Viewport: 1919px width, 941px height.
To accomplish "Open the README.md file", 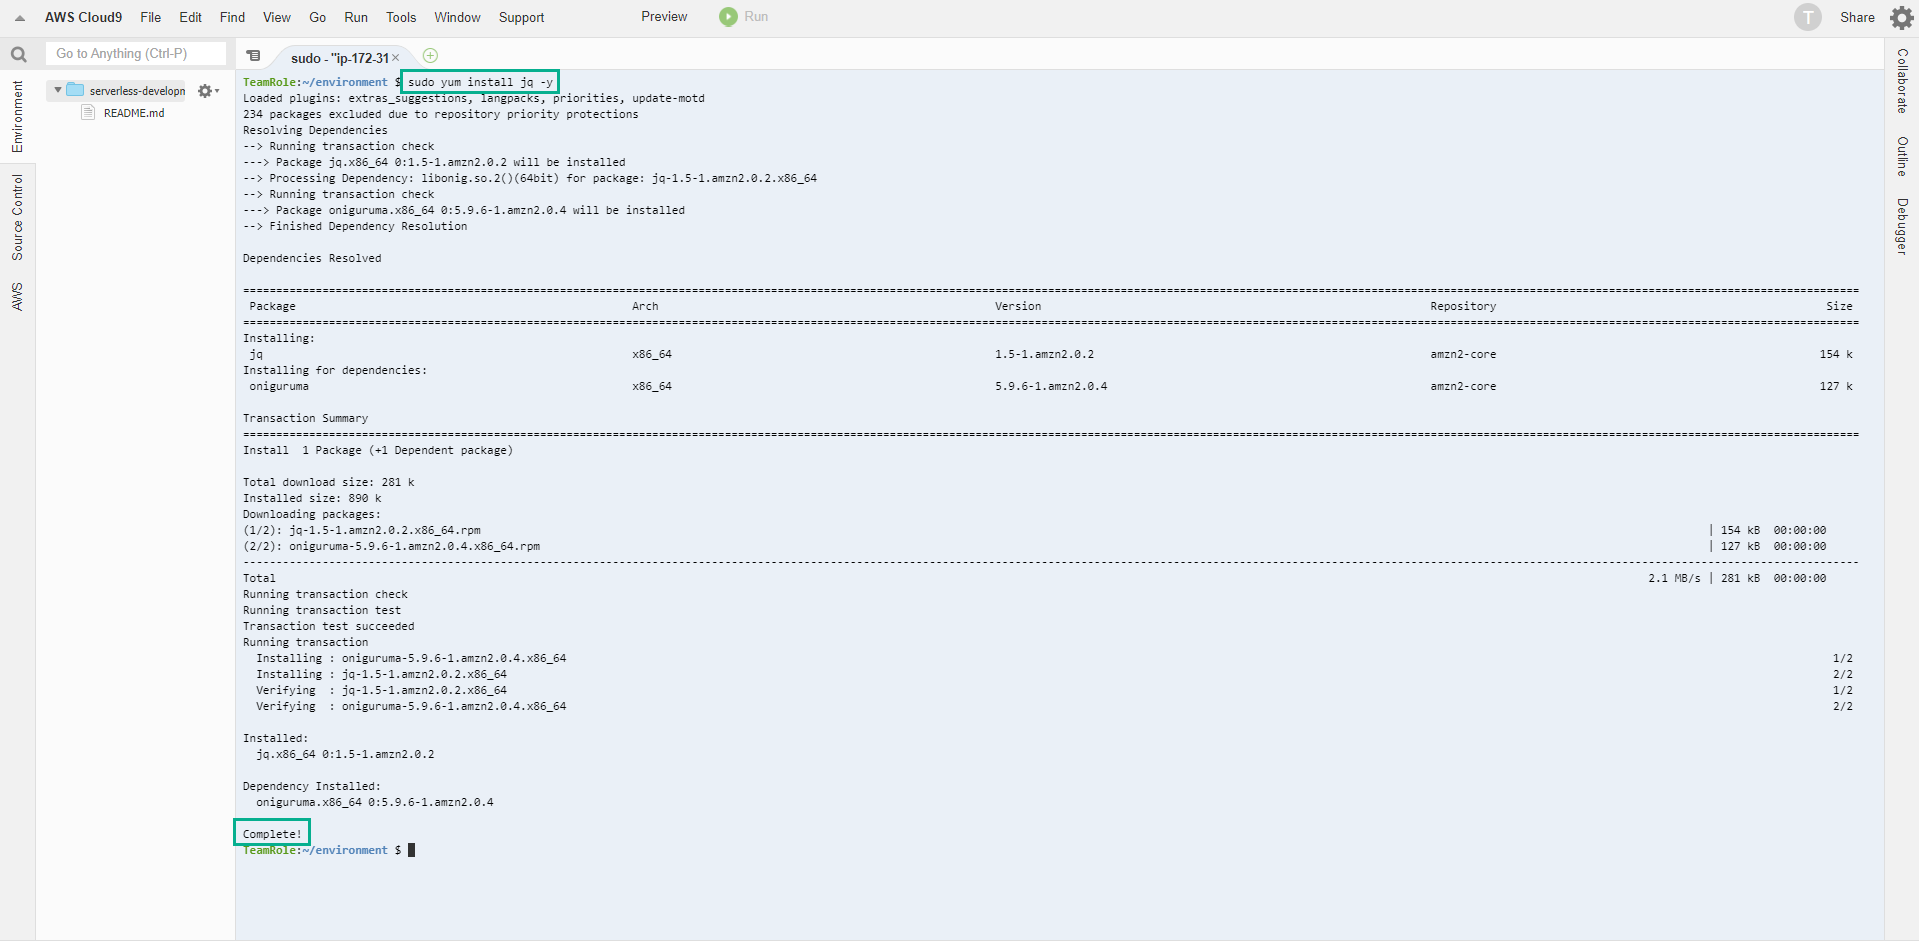I will pyautogui.click(x=134, y=113).
